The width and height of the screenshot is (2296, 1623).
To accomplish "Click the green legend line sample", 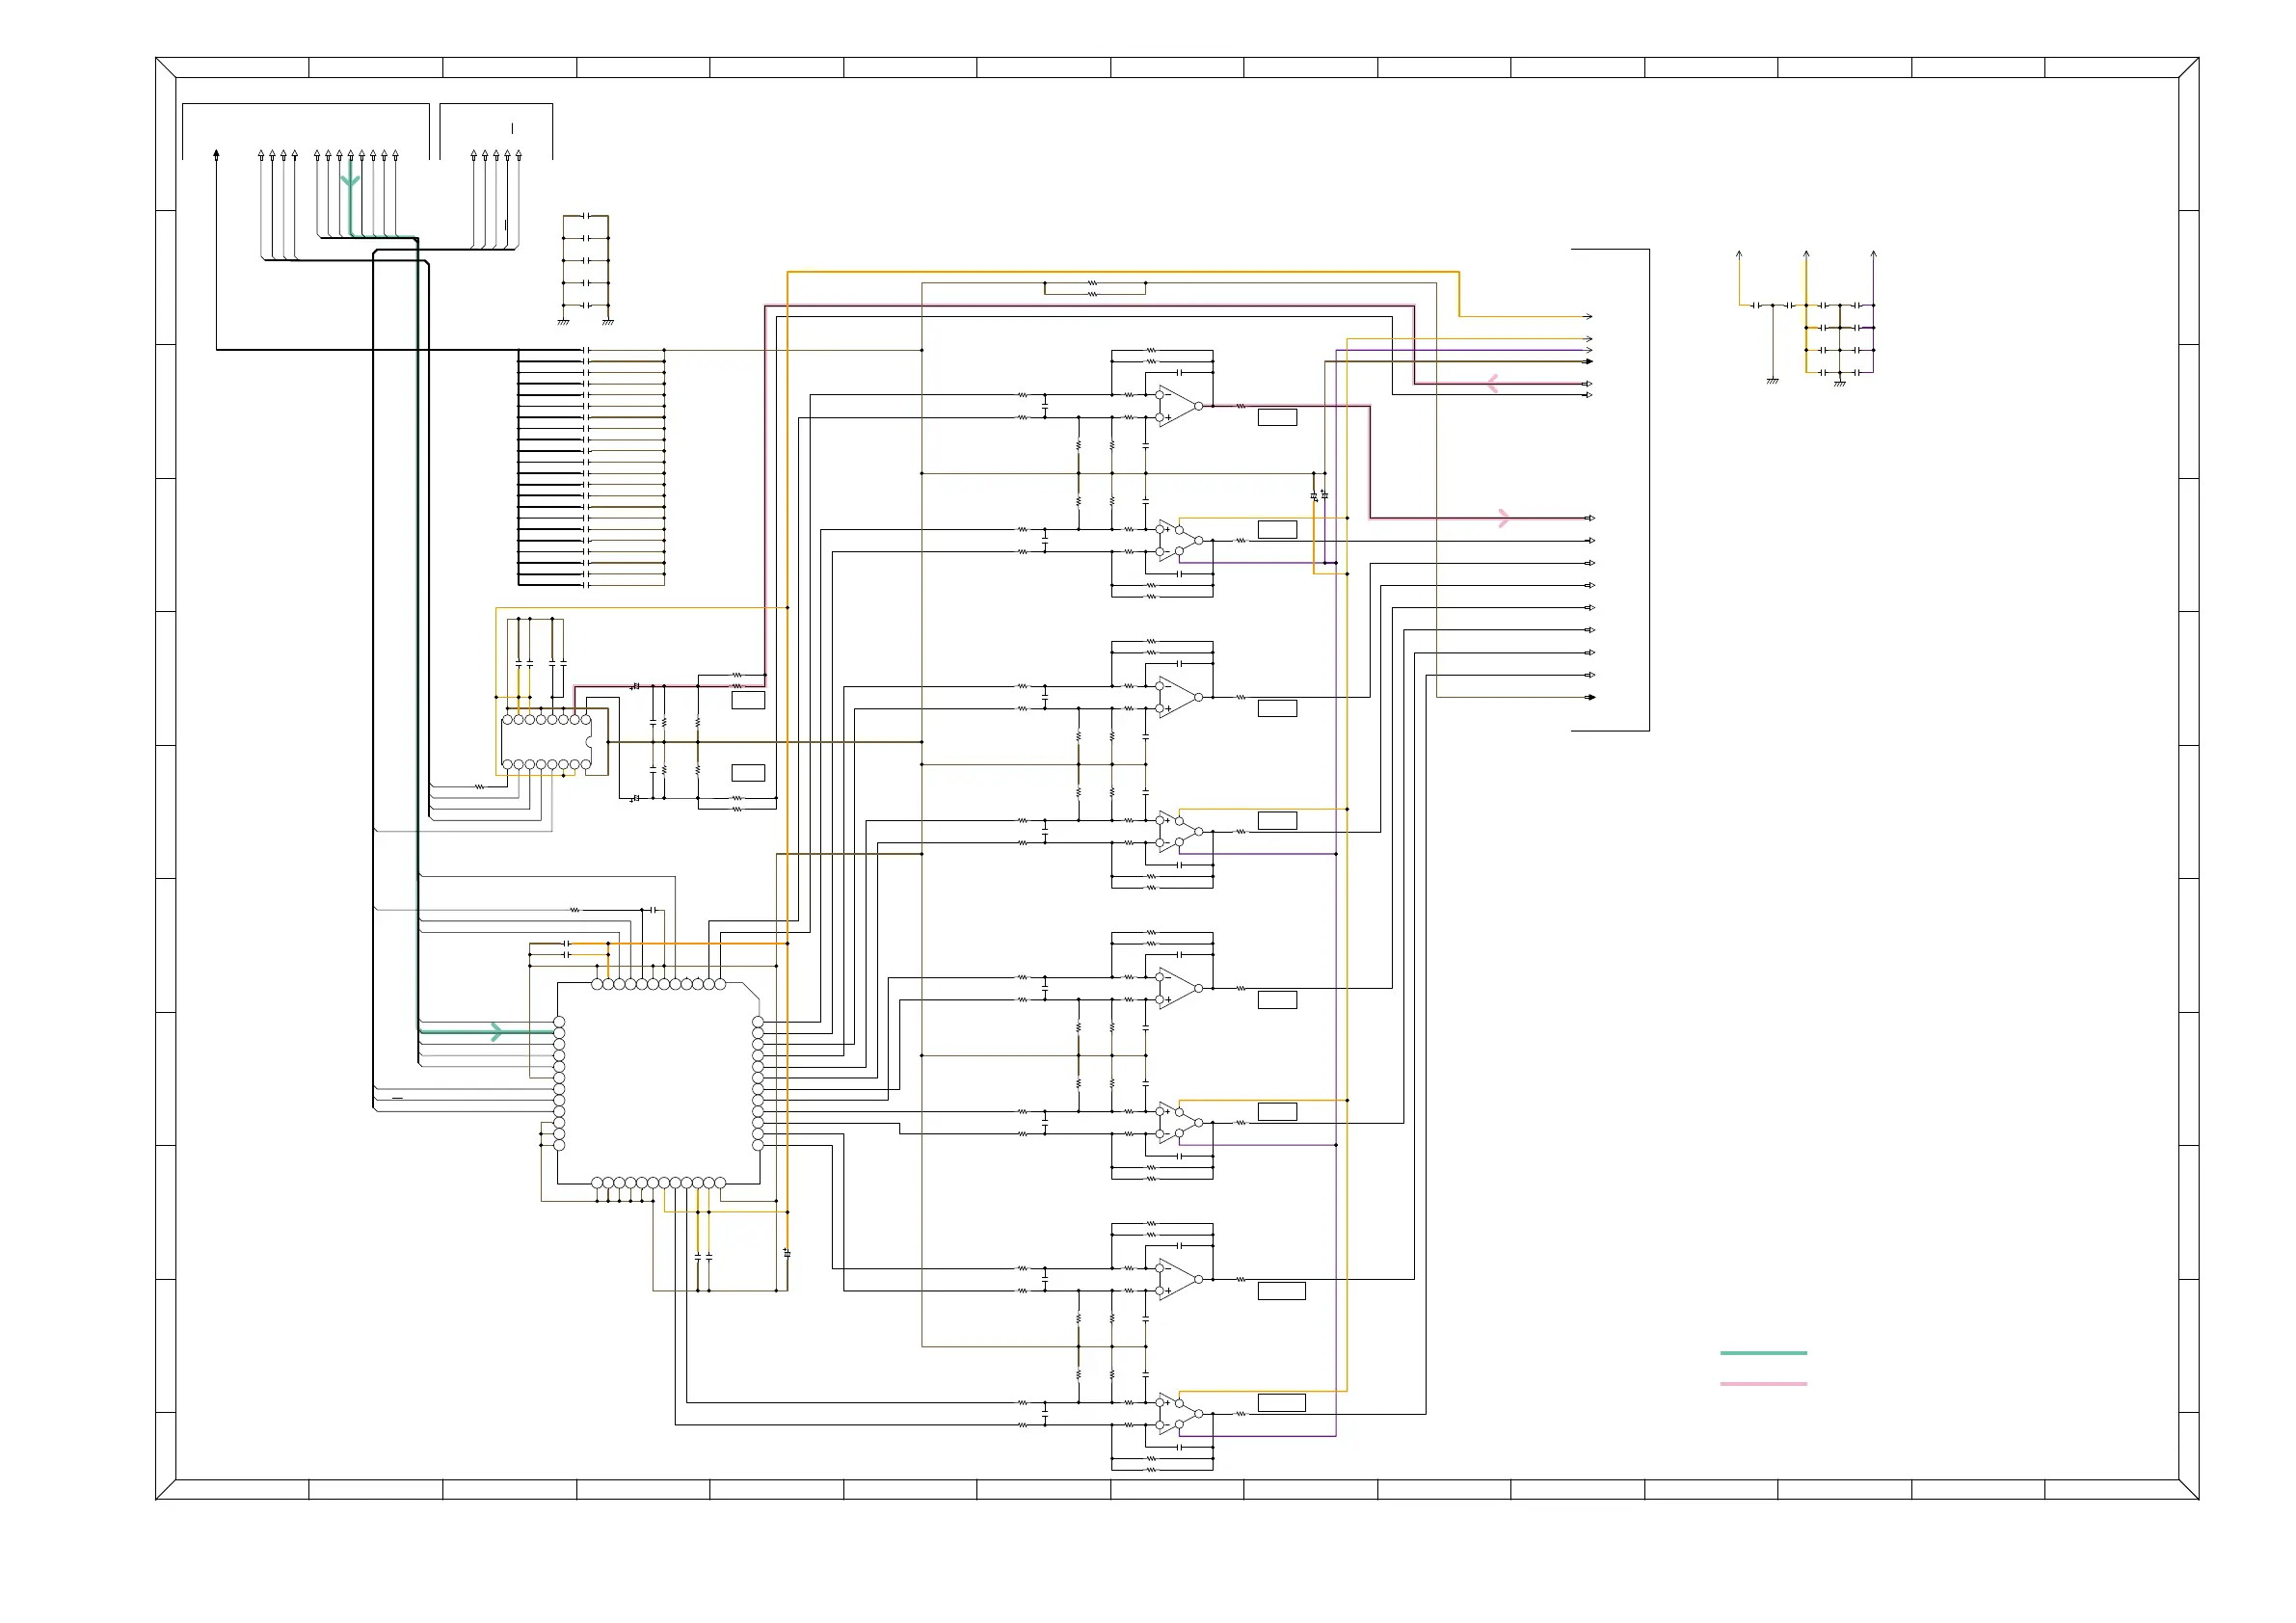I will click(1762, 1352).
